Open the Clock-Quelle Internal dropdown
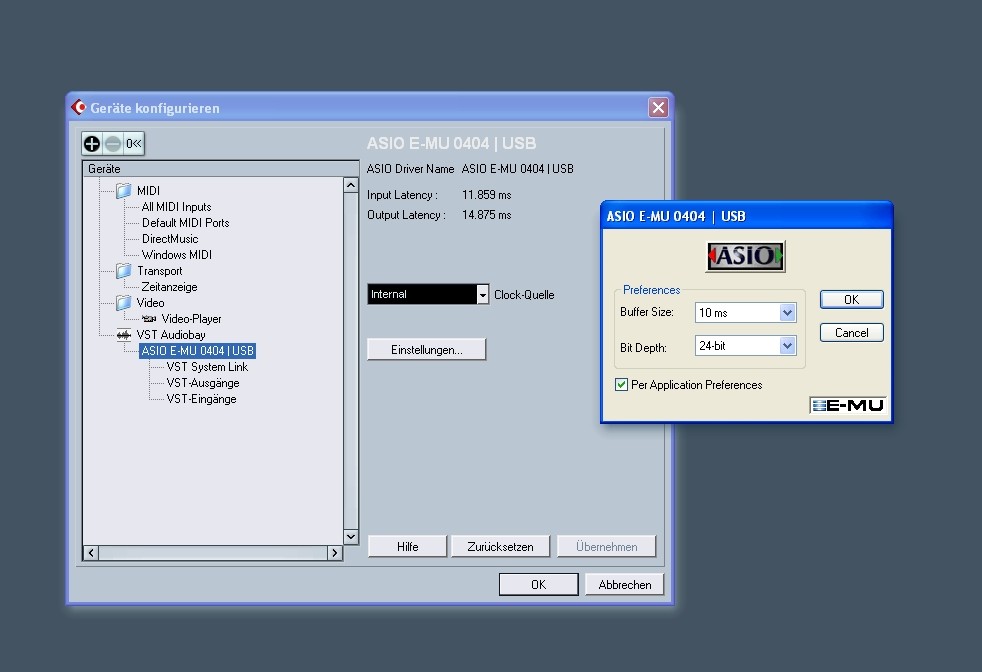This screenshot has width=982, height=672. click(482, 294)
